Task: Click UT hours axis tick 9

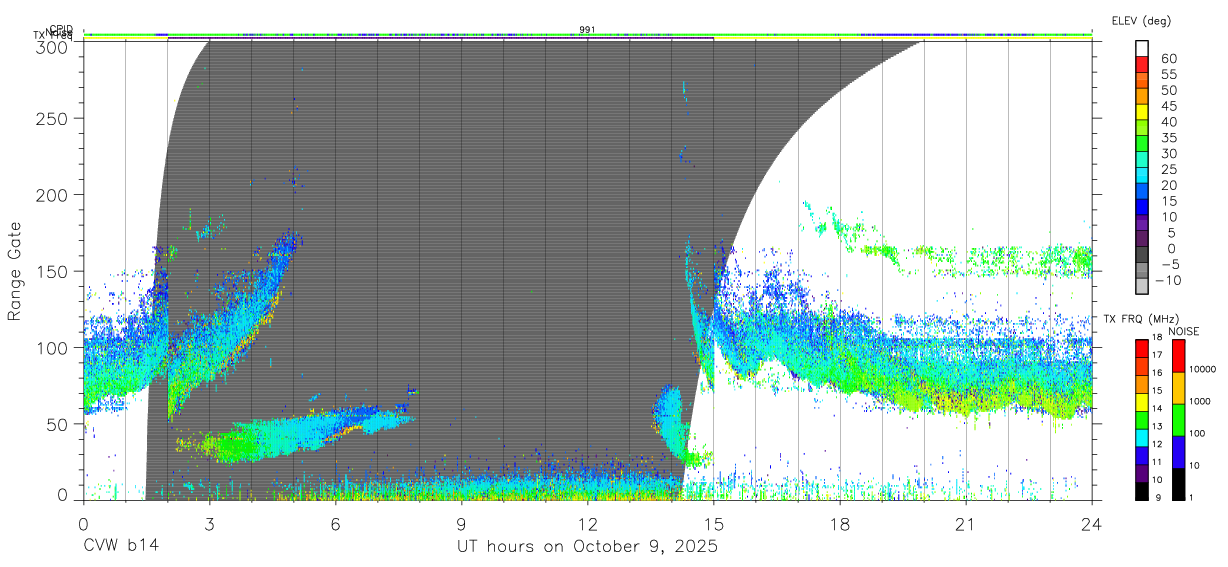Action: pyautogui.click(x=461, y=523)
